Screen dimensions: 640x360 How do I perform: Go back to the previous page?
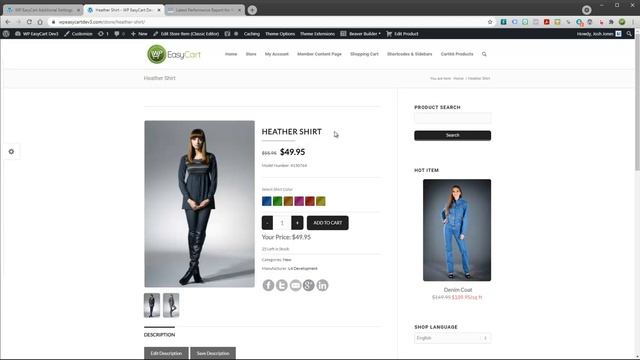(x=8, y=22)
